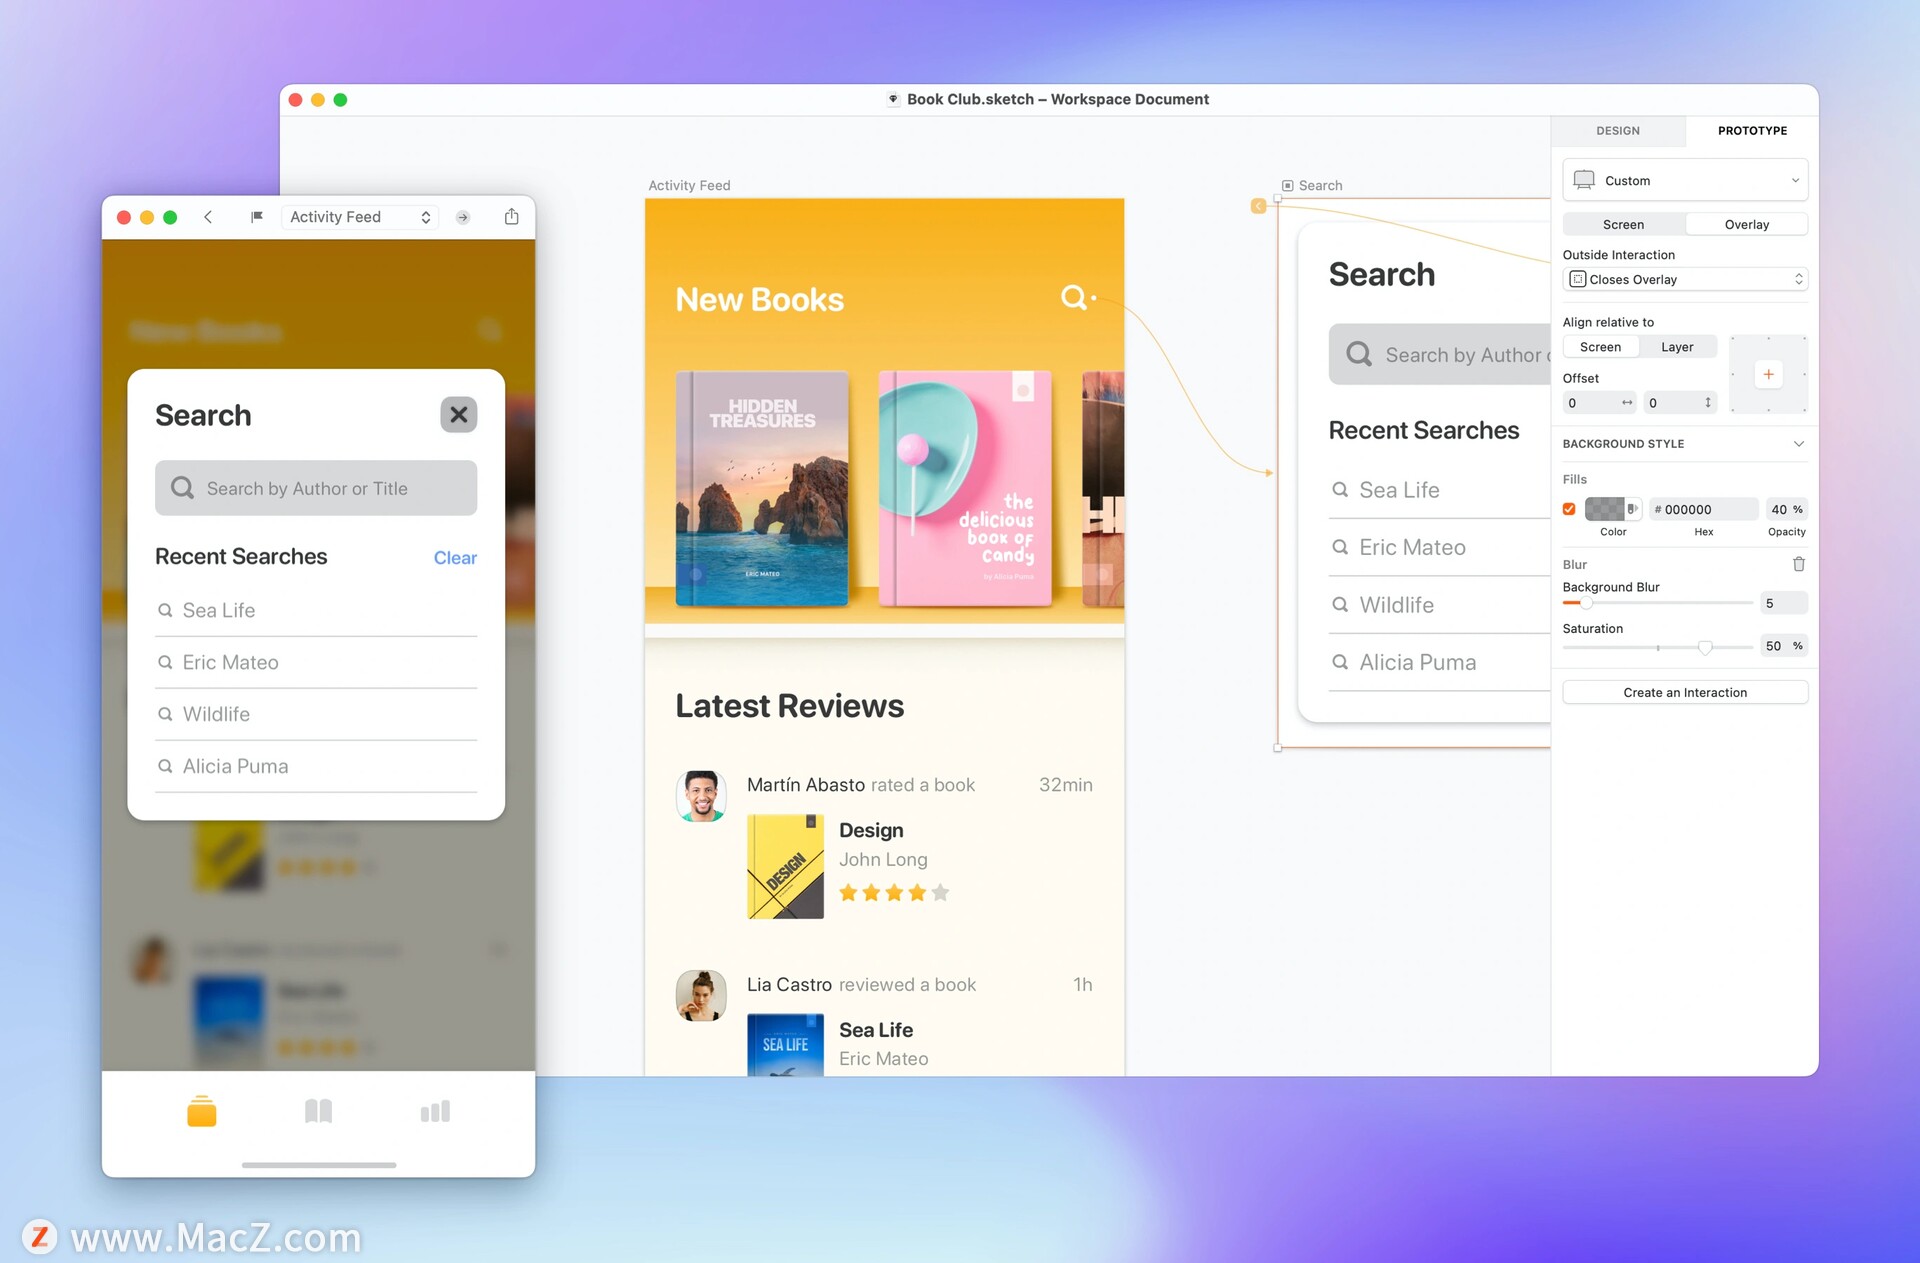Click the Search by Author or Title field

tap(317, 488)
